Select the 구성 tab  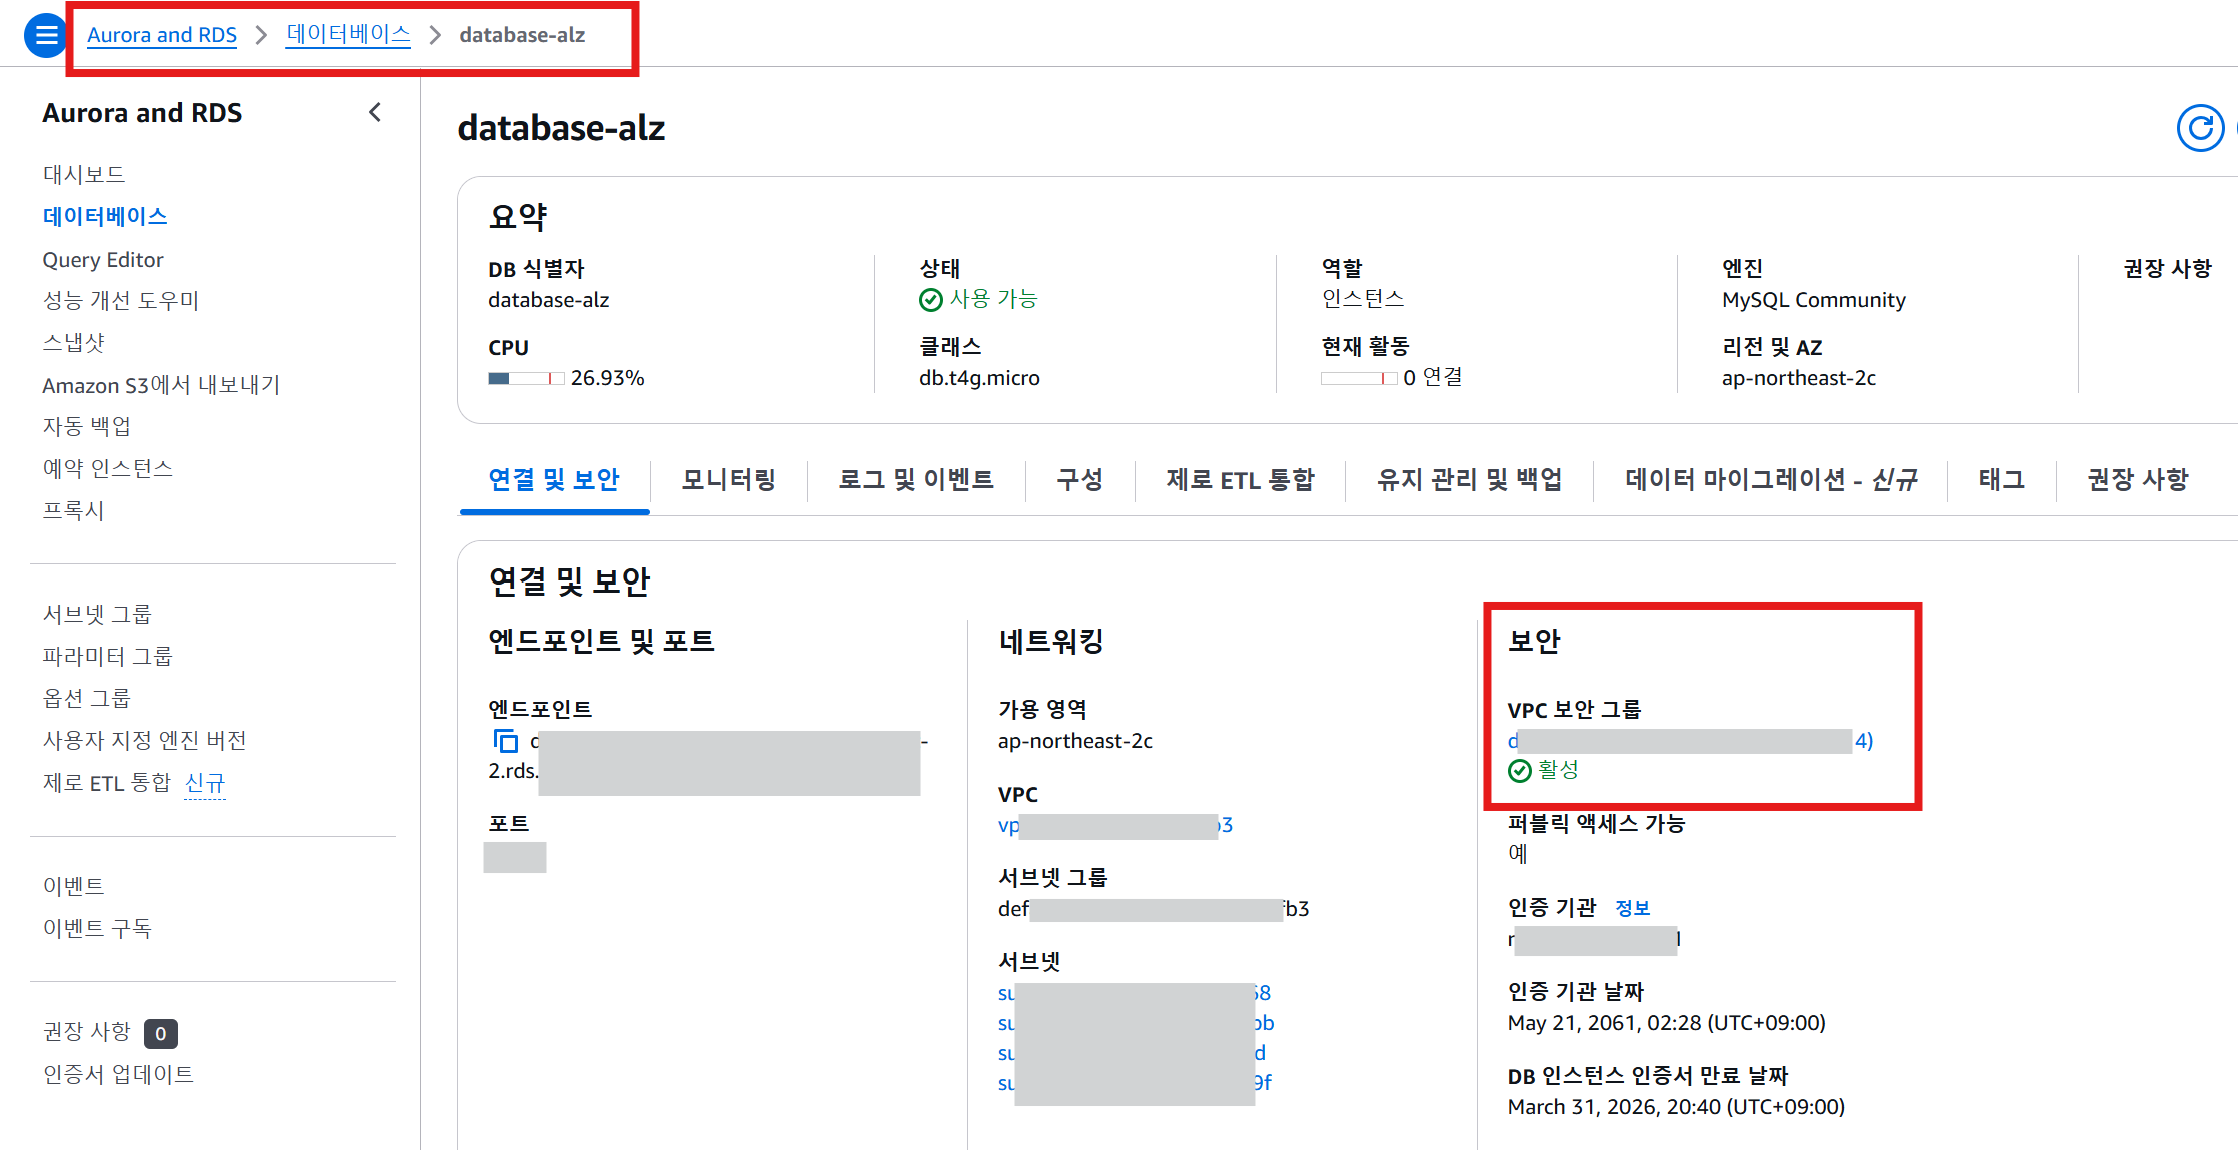(1079, 480)
